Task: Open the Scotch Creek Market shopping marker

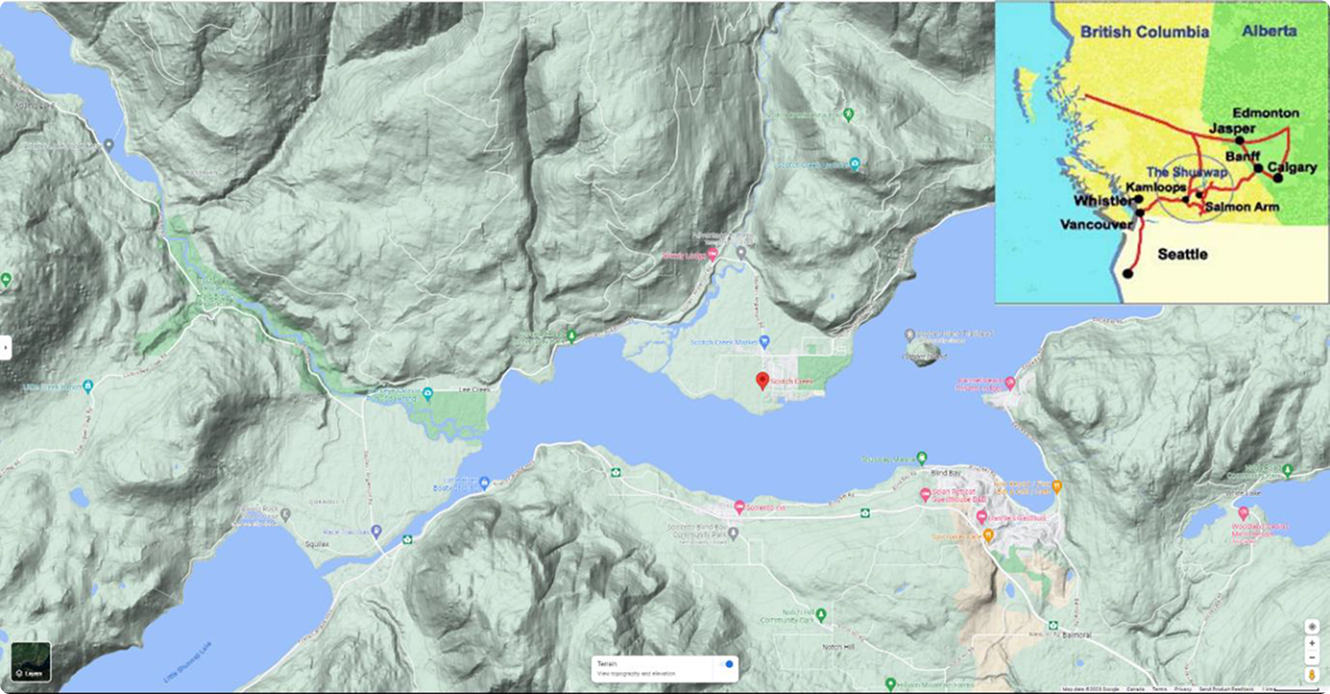Action: 765,342
